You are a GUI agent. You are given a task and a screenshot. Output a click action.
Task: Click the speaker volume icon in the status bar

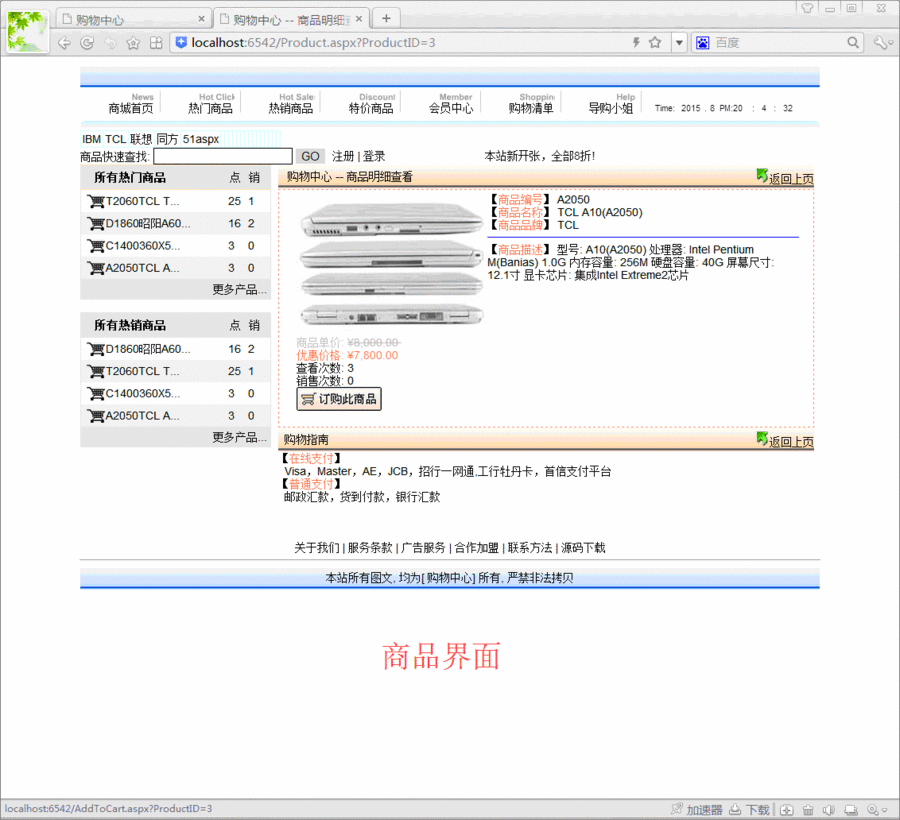tap(828, 808)
